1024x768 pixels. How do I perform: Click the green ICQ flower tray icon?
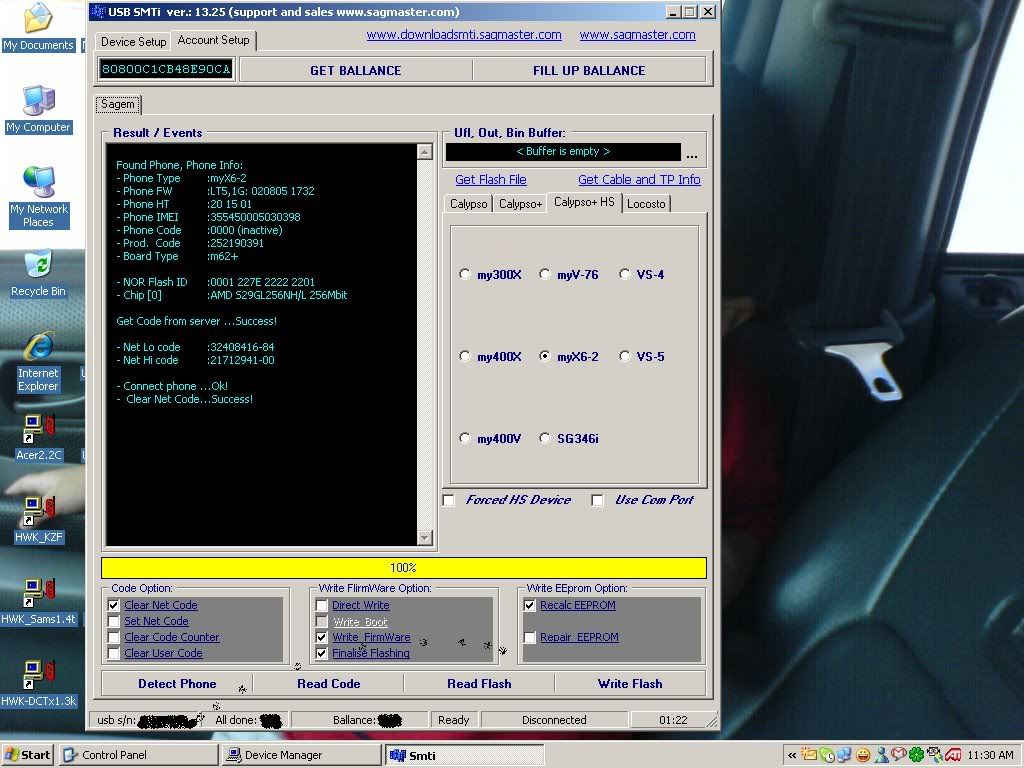(917, 755)
